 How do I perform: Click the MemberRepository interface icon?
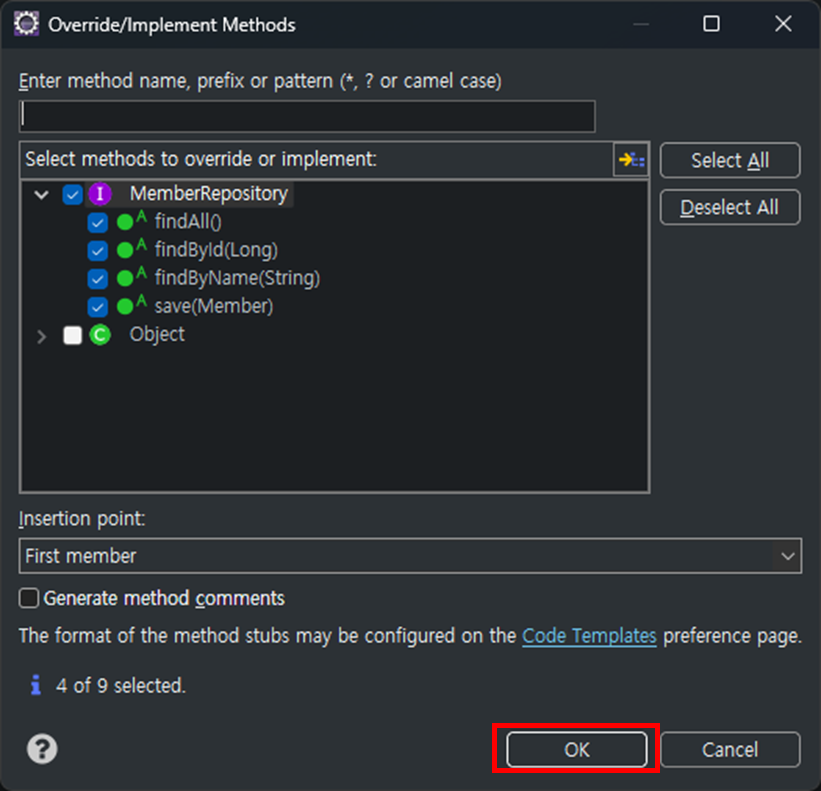pyautogui.click(x=100, y=194)
